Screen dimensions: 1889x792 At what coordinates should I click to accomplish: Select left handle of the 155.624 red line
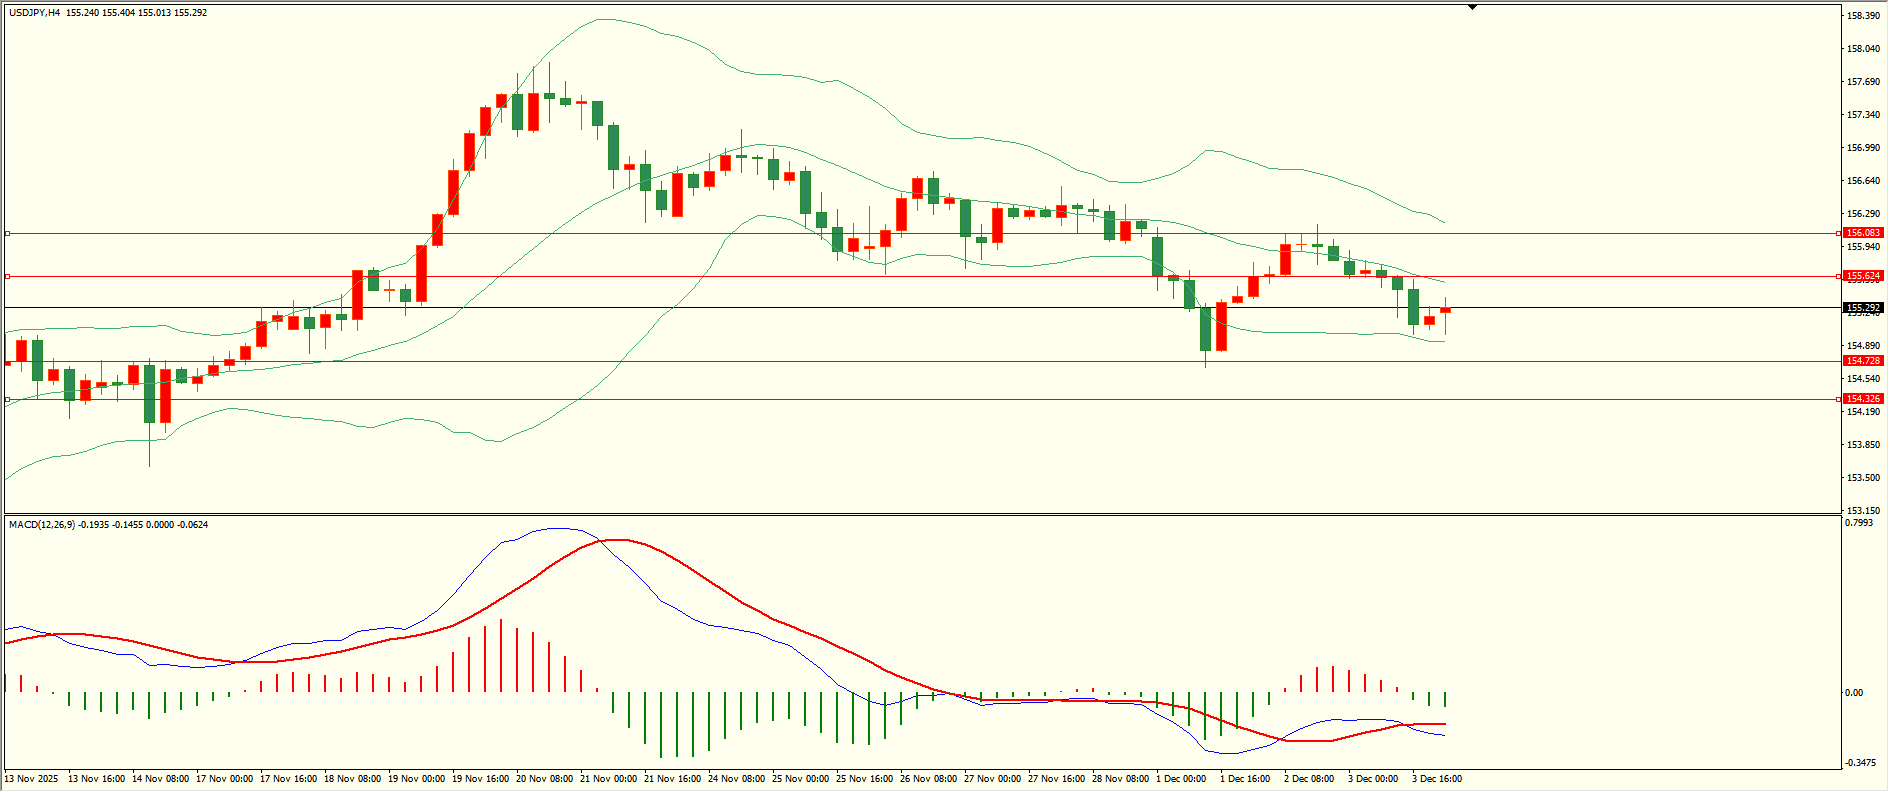(8, 276)
